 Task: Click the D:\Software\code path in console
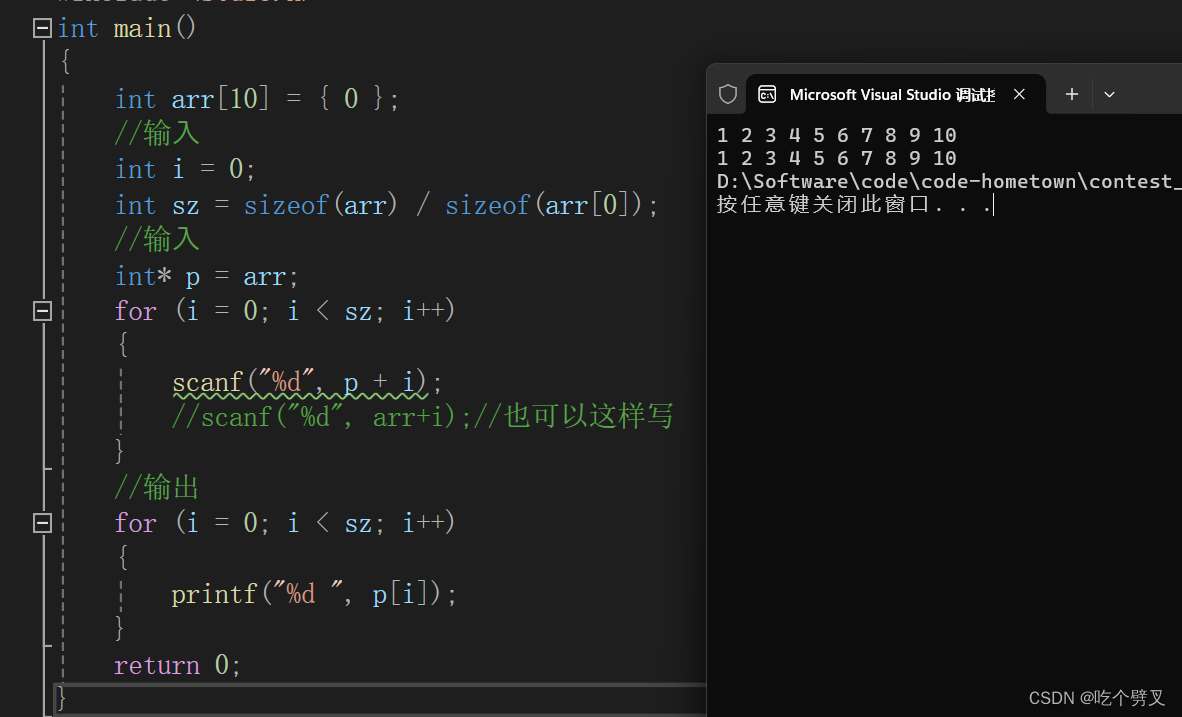pos(949,182)
